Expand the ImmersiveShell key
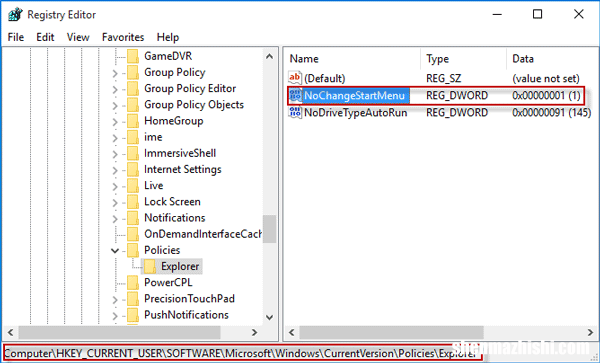 (x=115, y=153)
